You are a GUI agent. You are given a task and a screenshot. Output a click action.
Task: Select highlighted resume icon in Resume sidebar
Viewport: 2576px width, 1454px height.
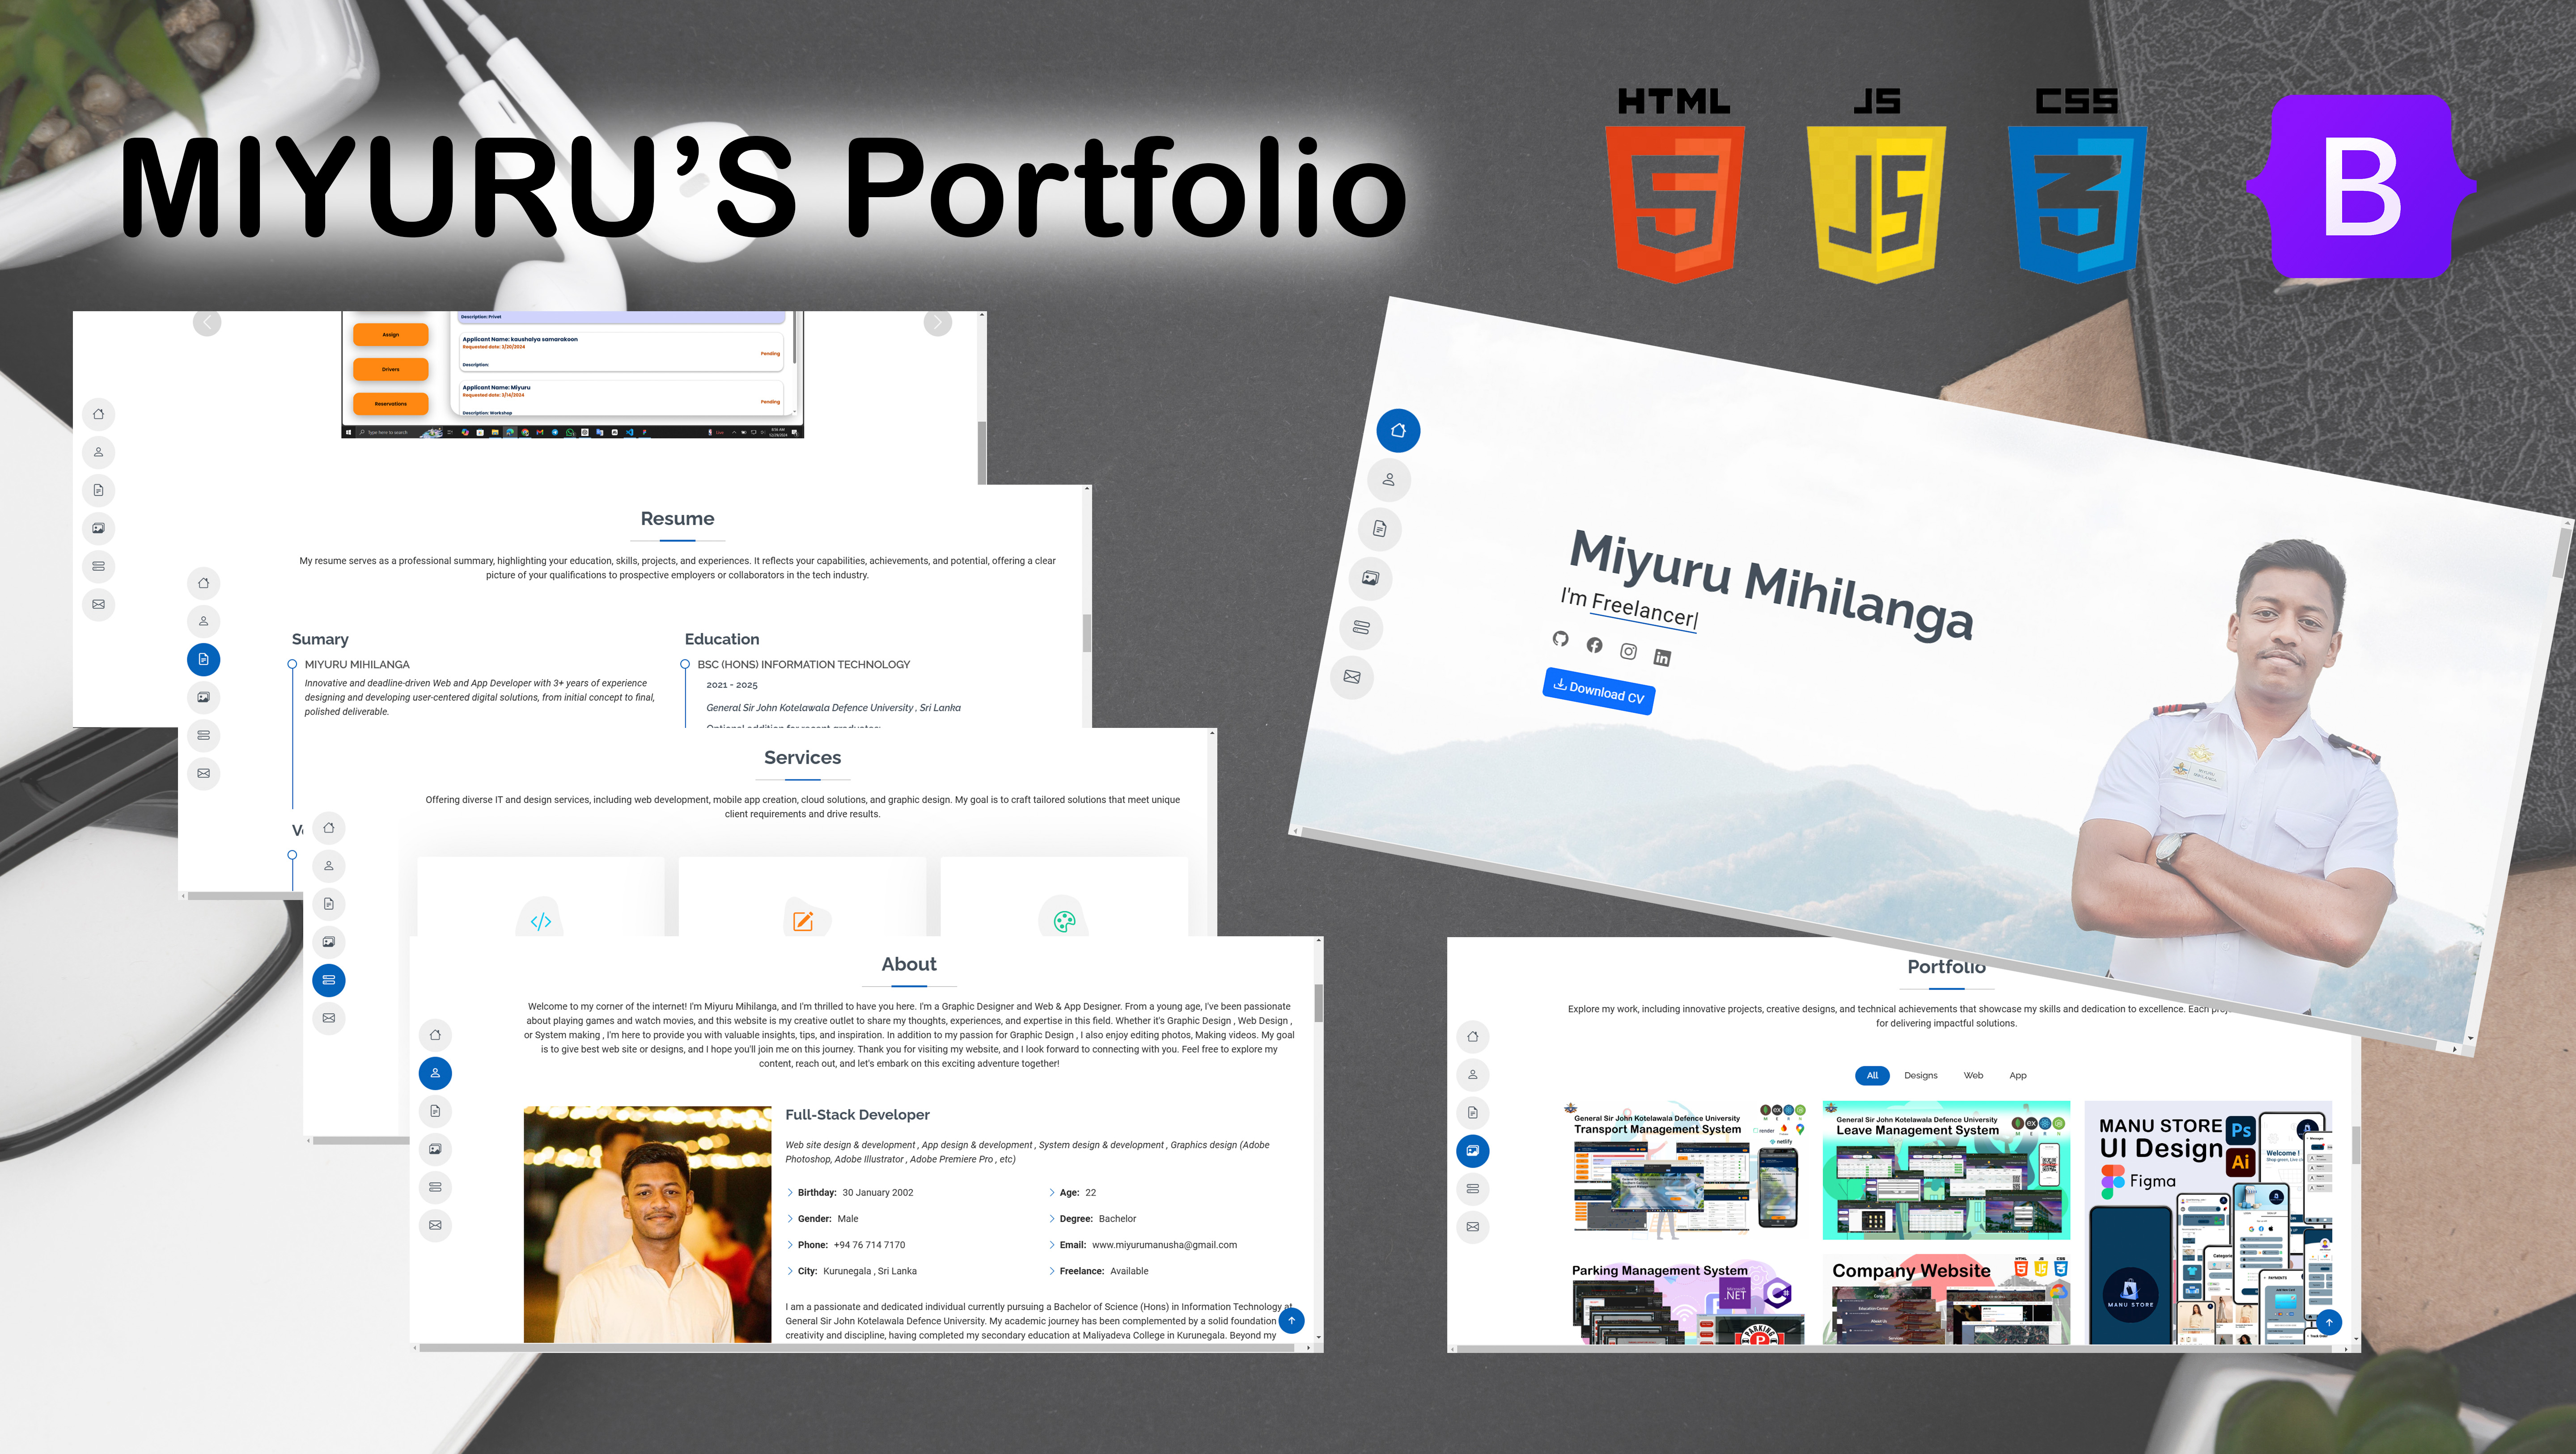tap(203, 659)
